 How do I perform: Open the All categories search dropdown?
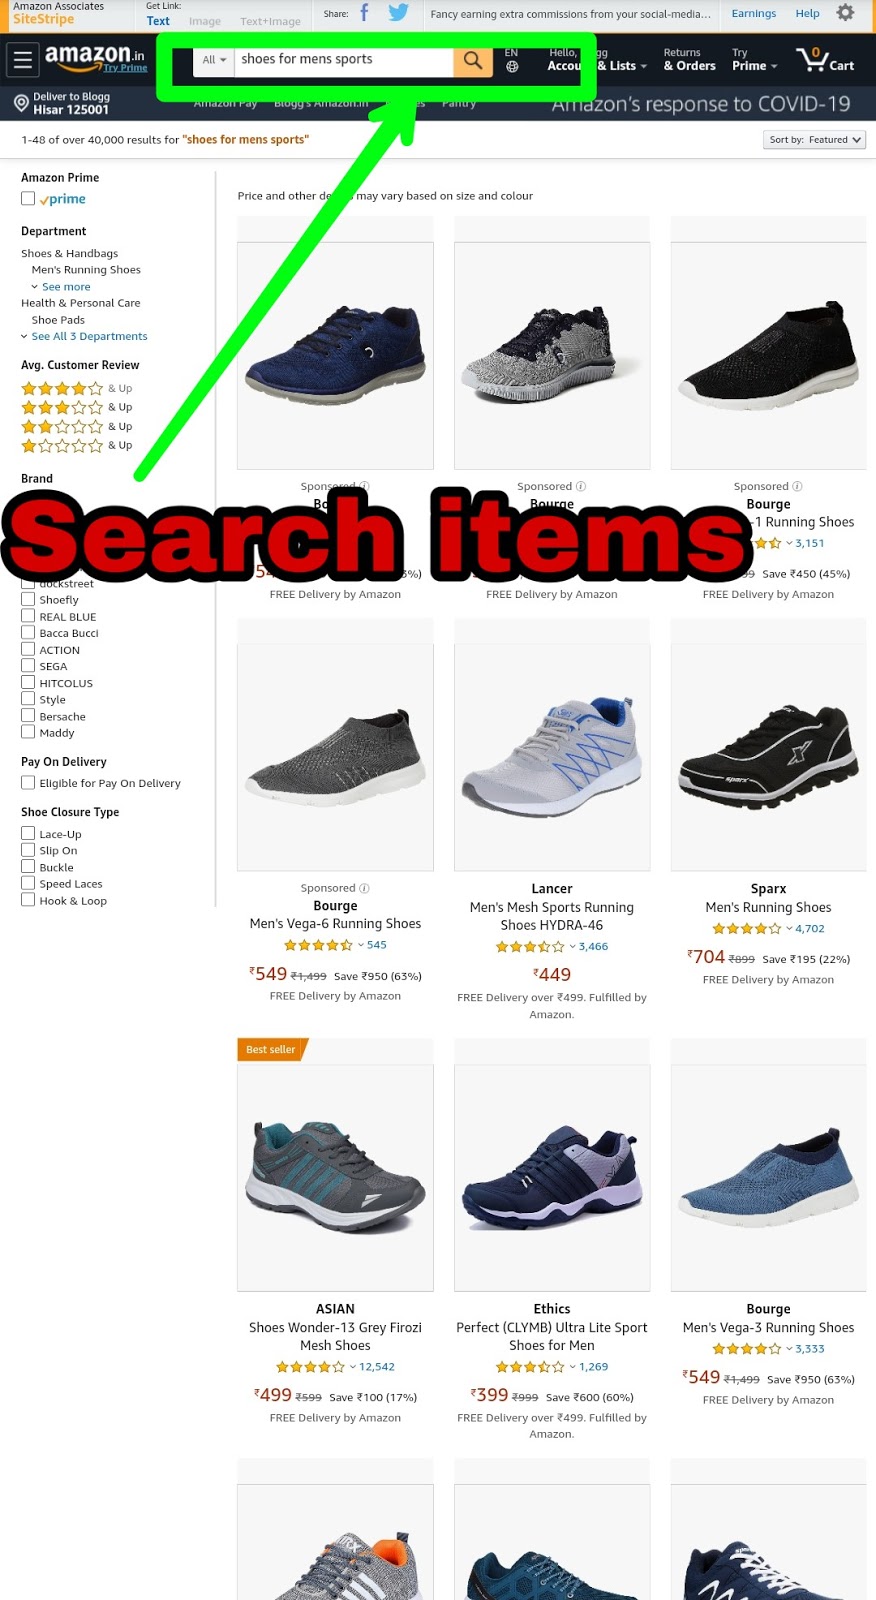click(214, 60)
